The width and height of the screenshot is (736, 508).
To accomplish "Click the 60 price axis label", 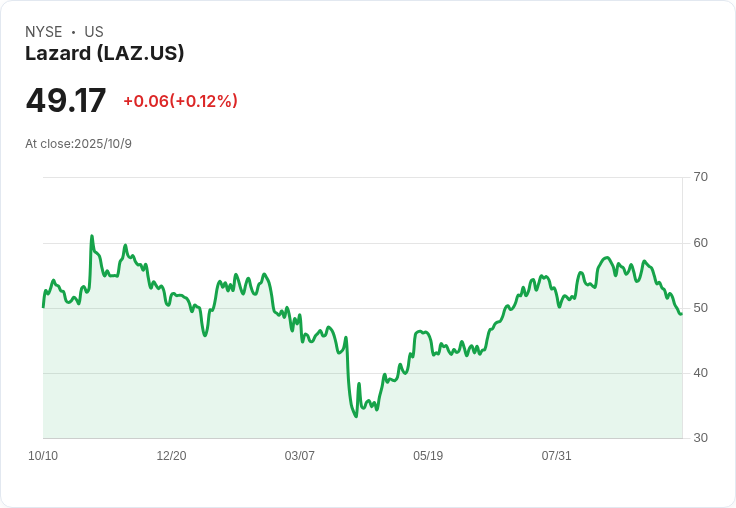I will coord(700,243).
